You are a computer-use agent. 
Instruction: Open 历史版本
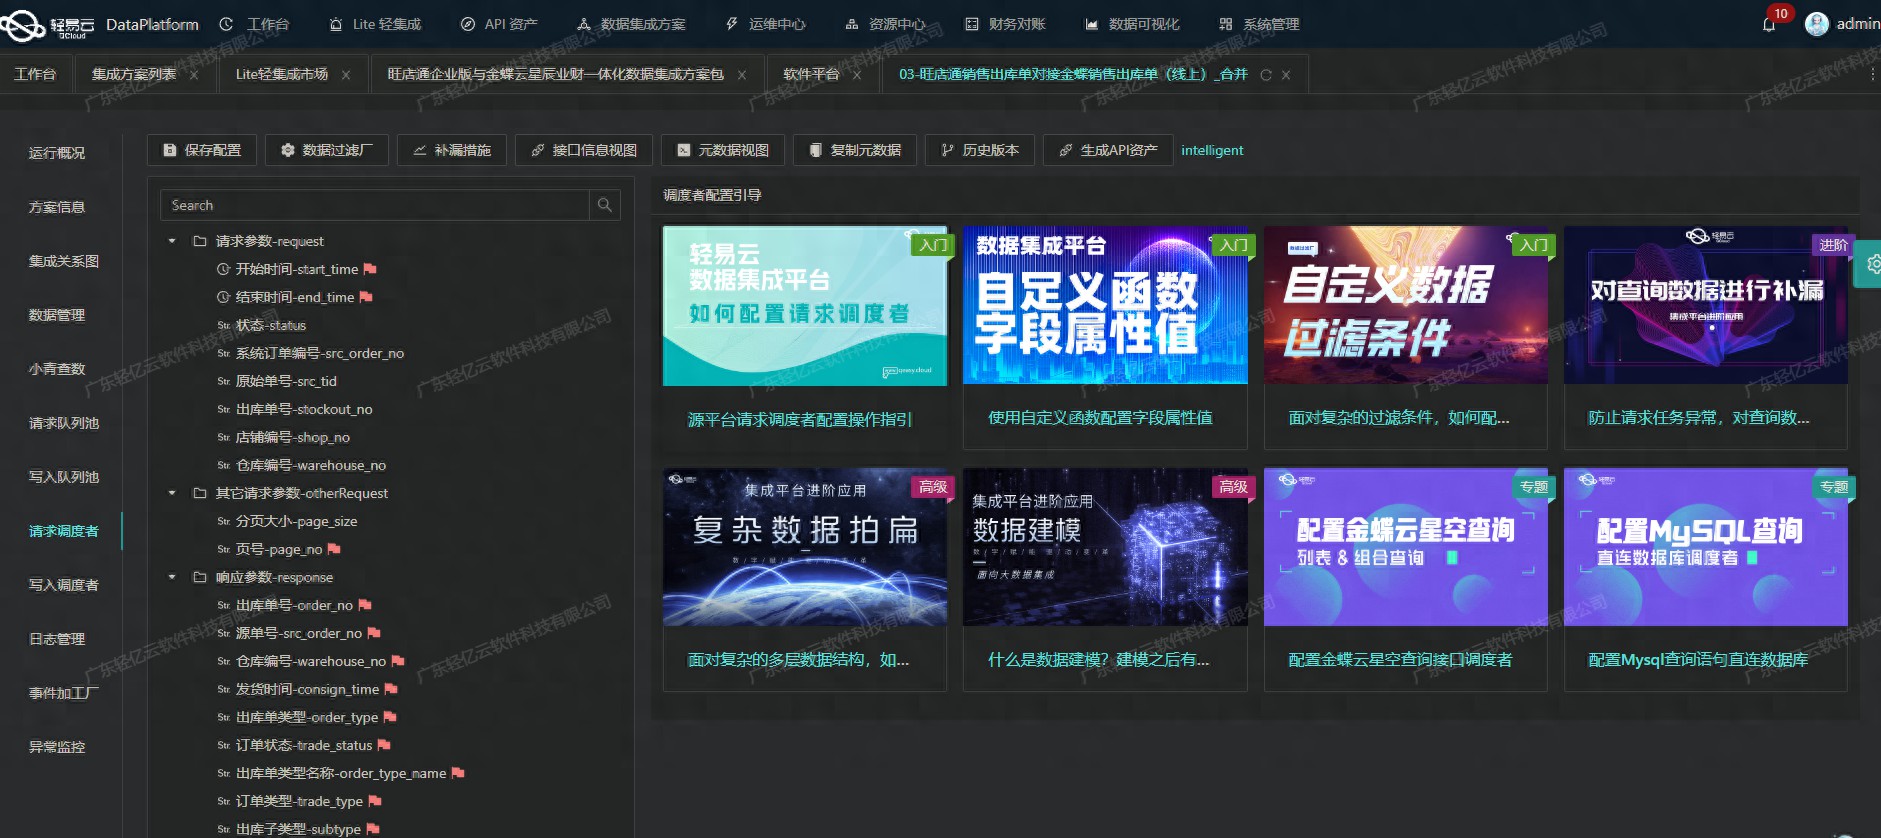980,150
